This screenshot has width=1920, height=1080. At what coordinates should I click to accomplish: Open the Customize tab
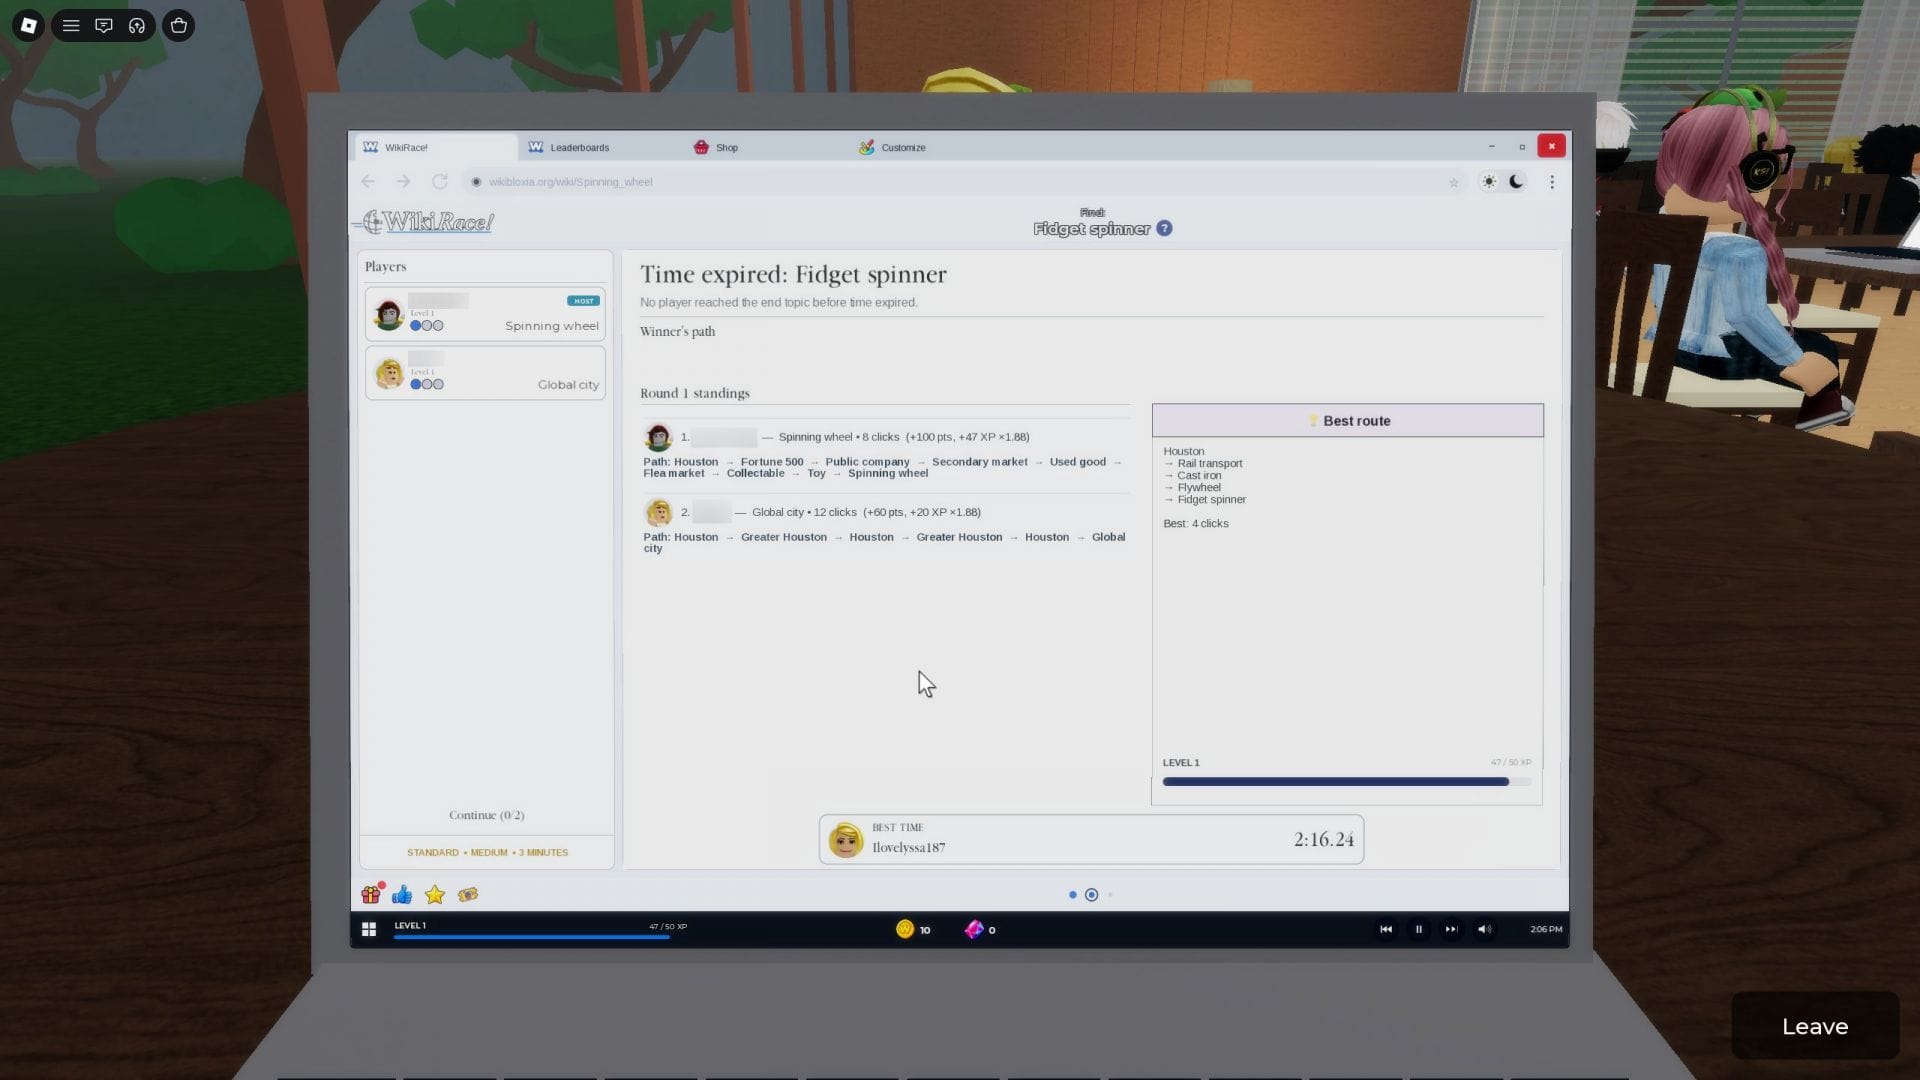click(x=892, y=147)
